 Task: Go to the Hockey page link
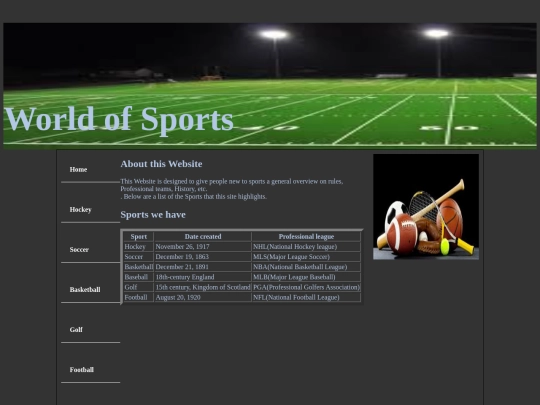tap(80, 209)
